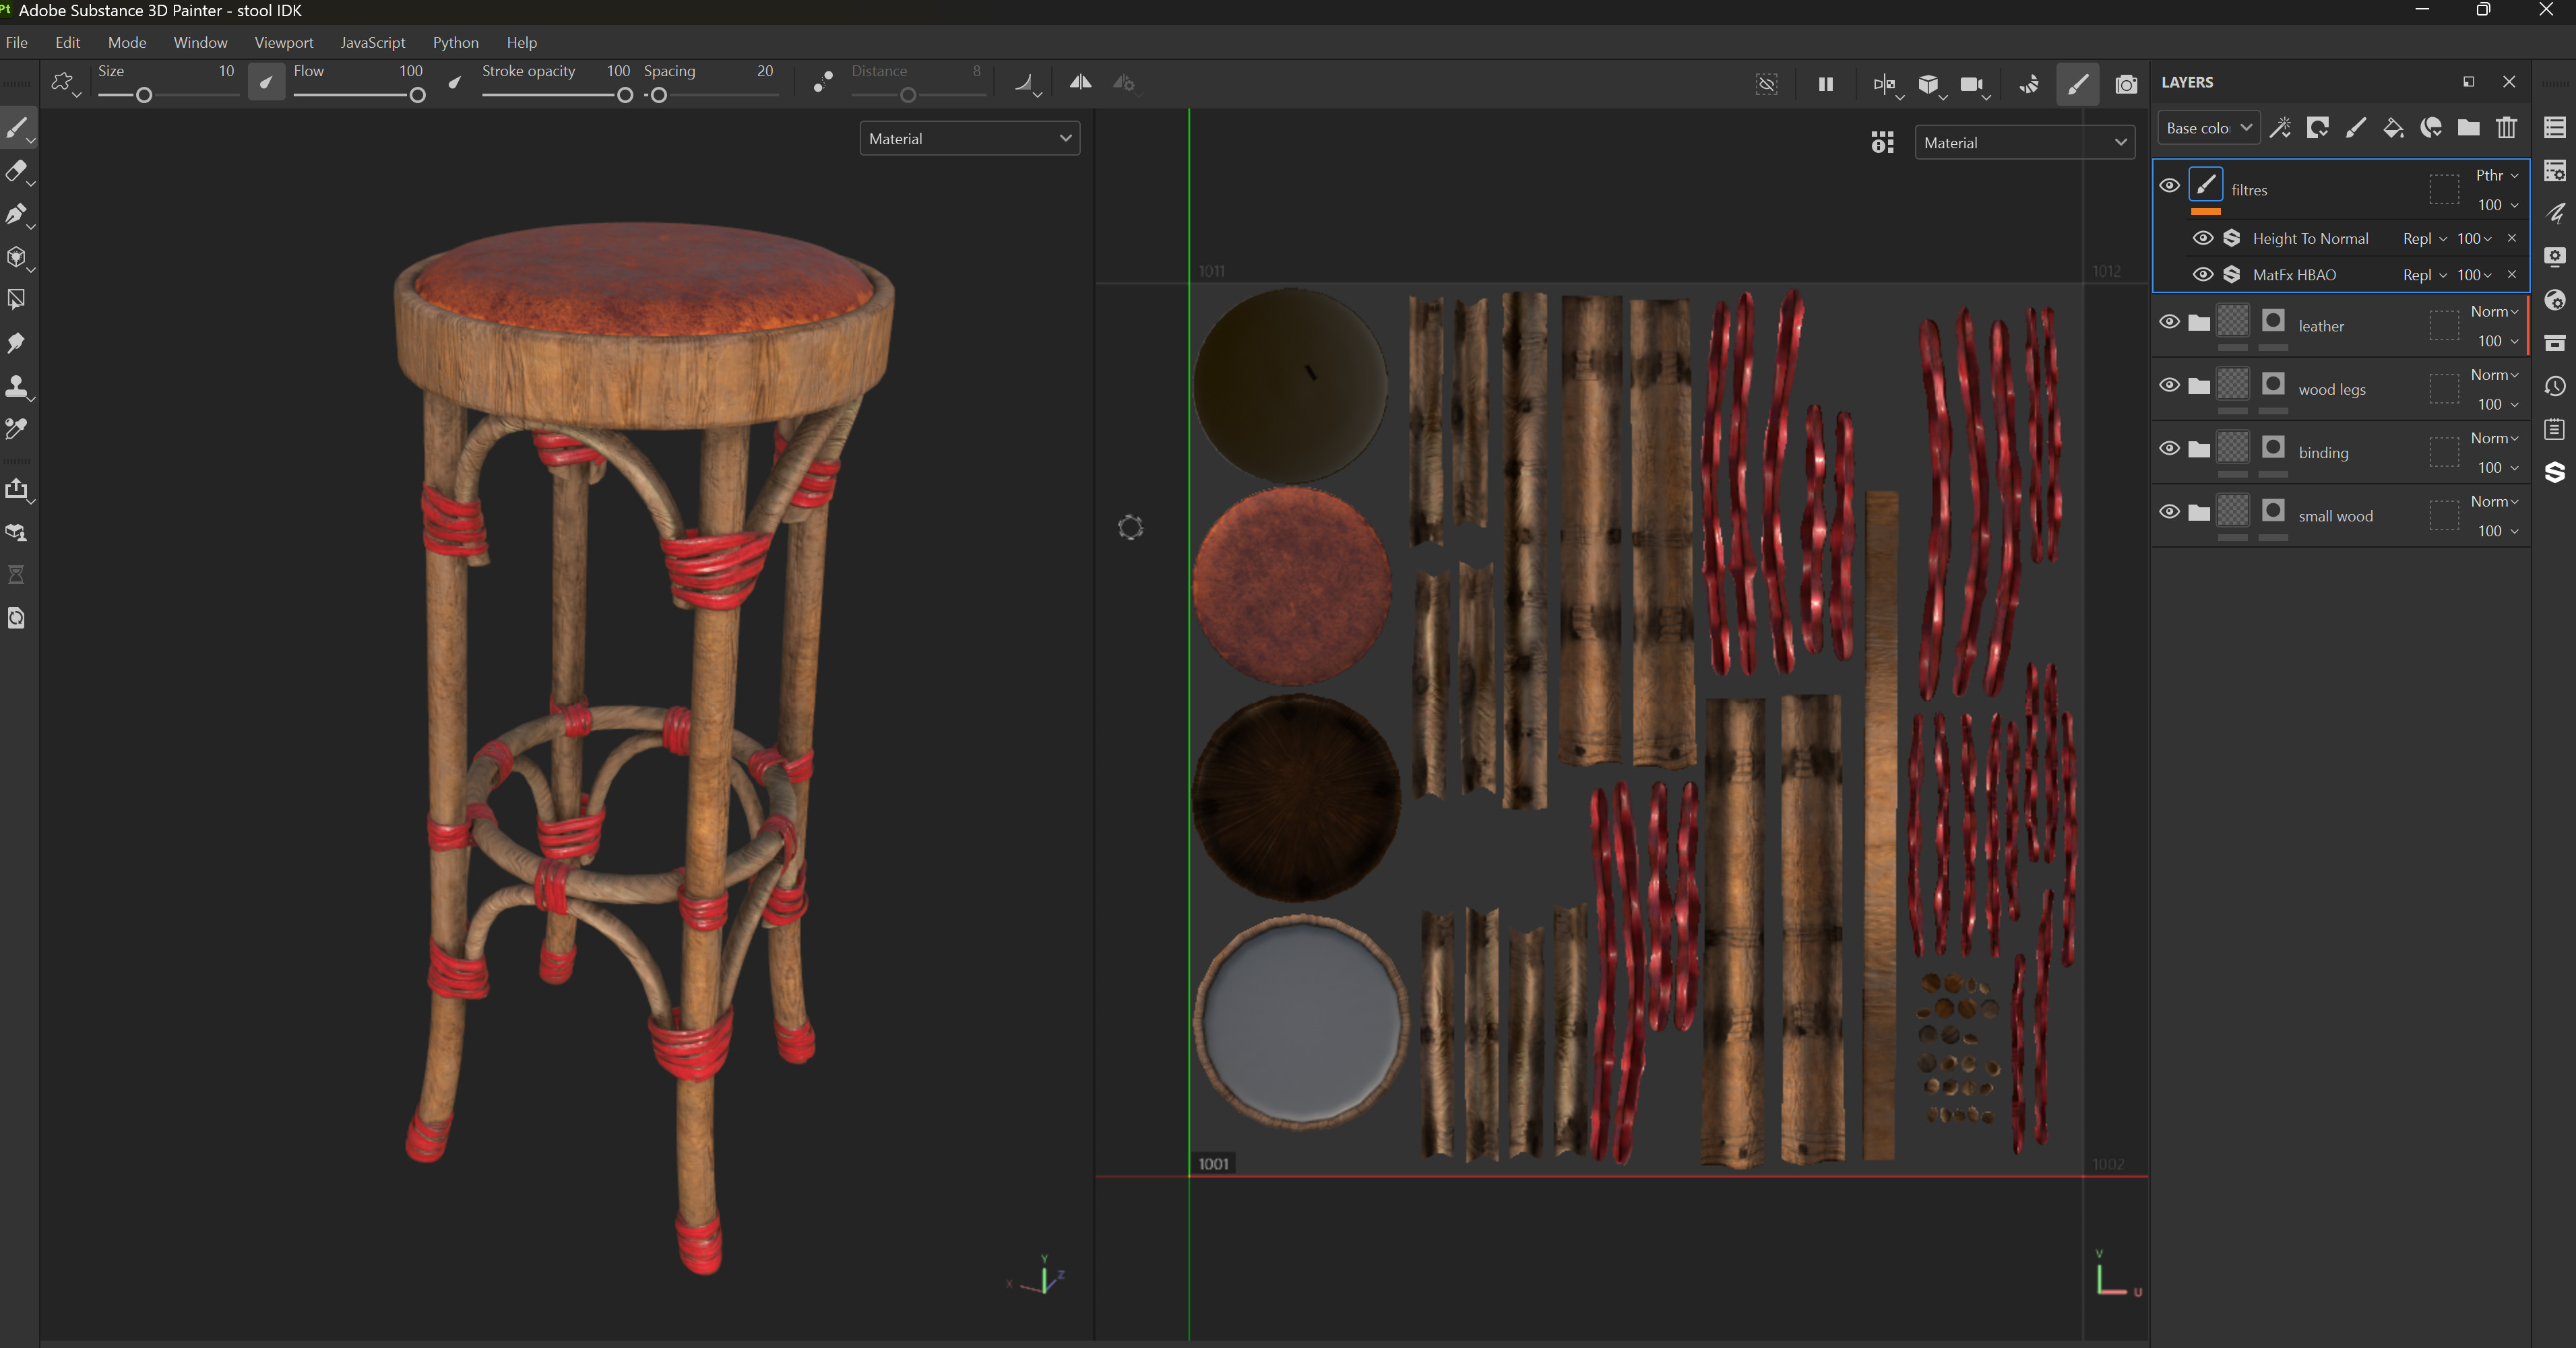The height and width of the screenshot is (1348, 2576).
Task: Change Height To Normal Repl blend mode
Action: (2424, 238)
